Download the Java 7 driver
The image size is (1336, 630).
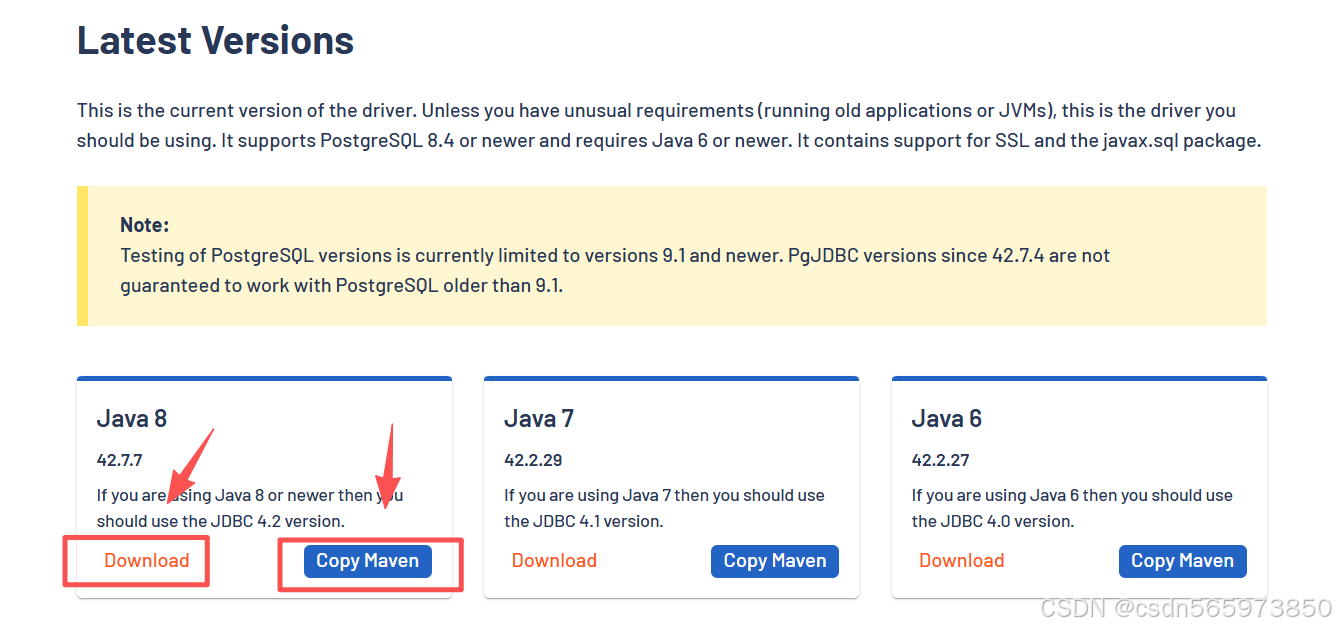pos(554,561)
